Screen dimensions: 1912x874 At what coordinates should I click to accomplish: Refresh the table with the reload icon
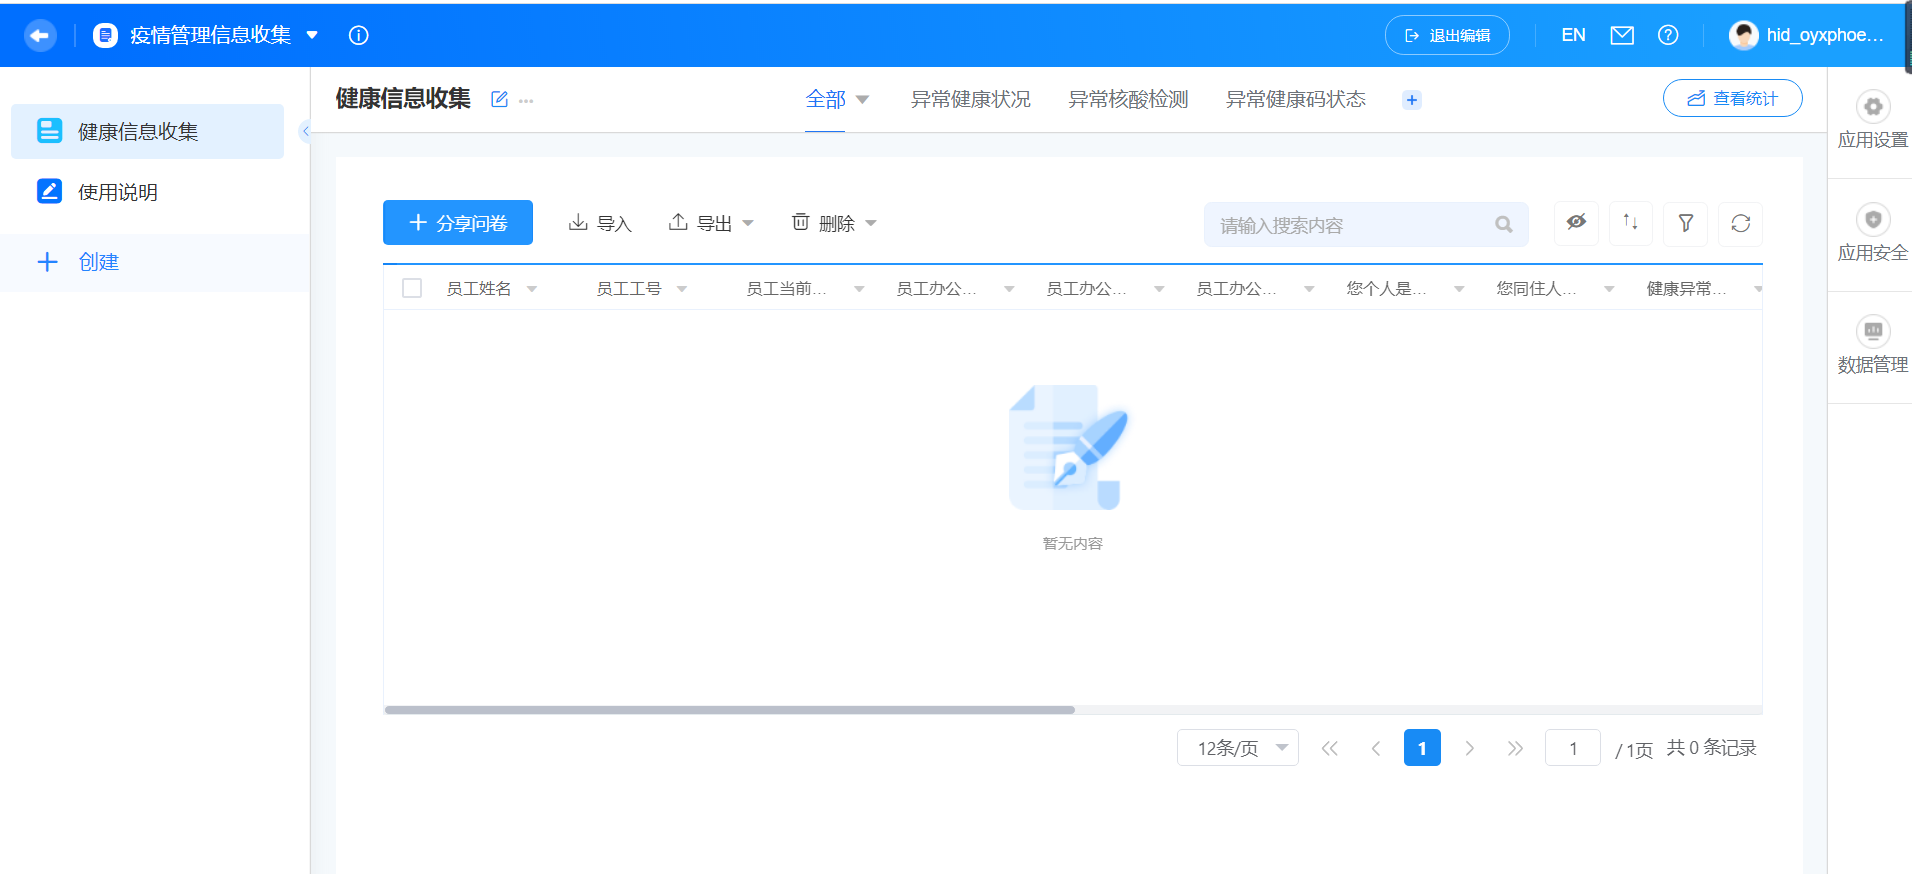tap(1741, 223)
